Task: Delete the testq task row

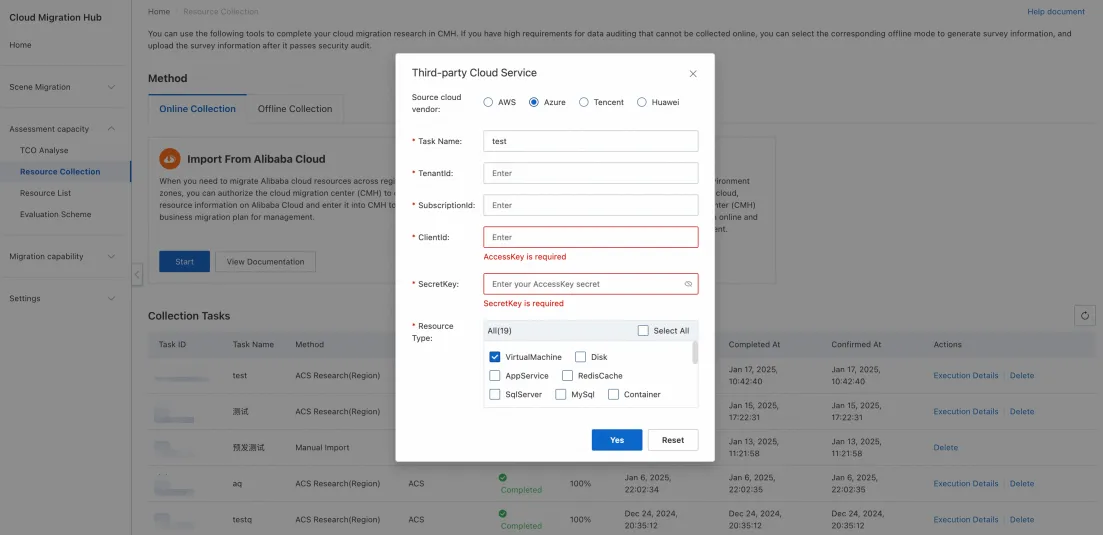Action: click(1022, 520)
